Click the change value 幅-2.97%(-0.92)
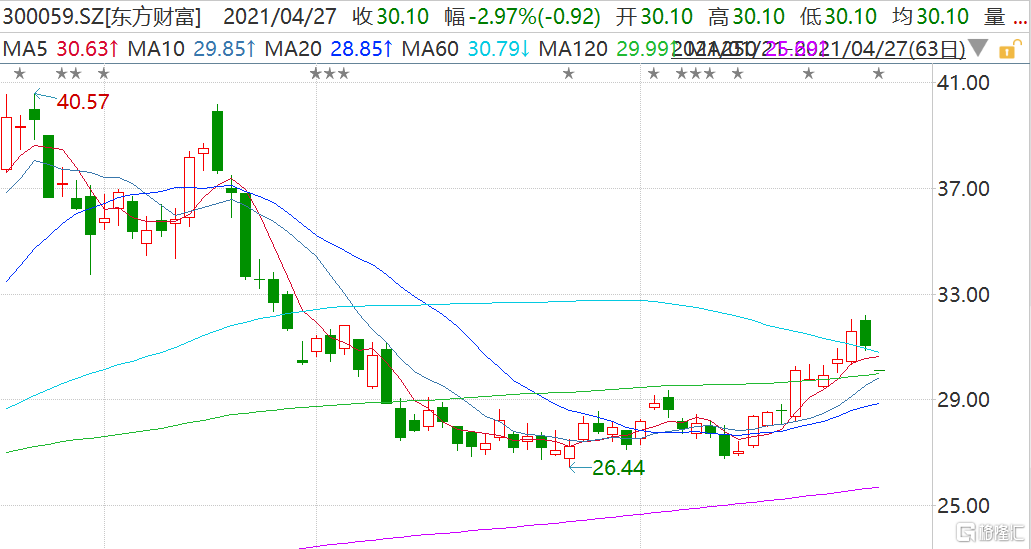 tap(522, 17)
